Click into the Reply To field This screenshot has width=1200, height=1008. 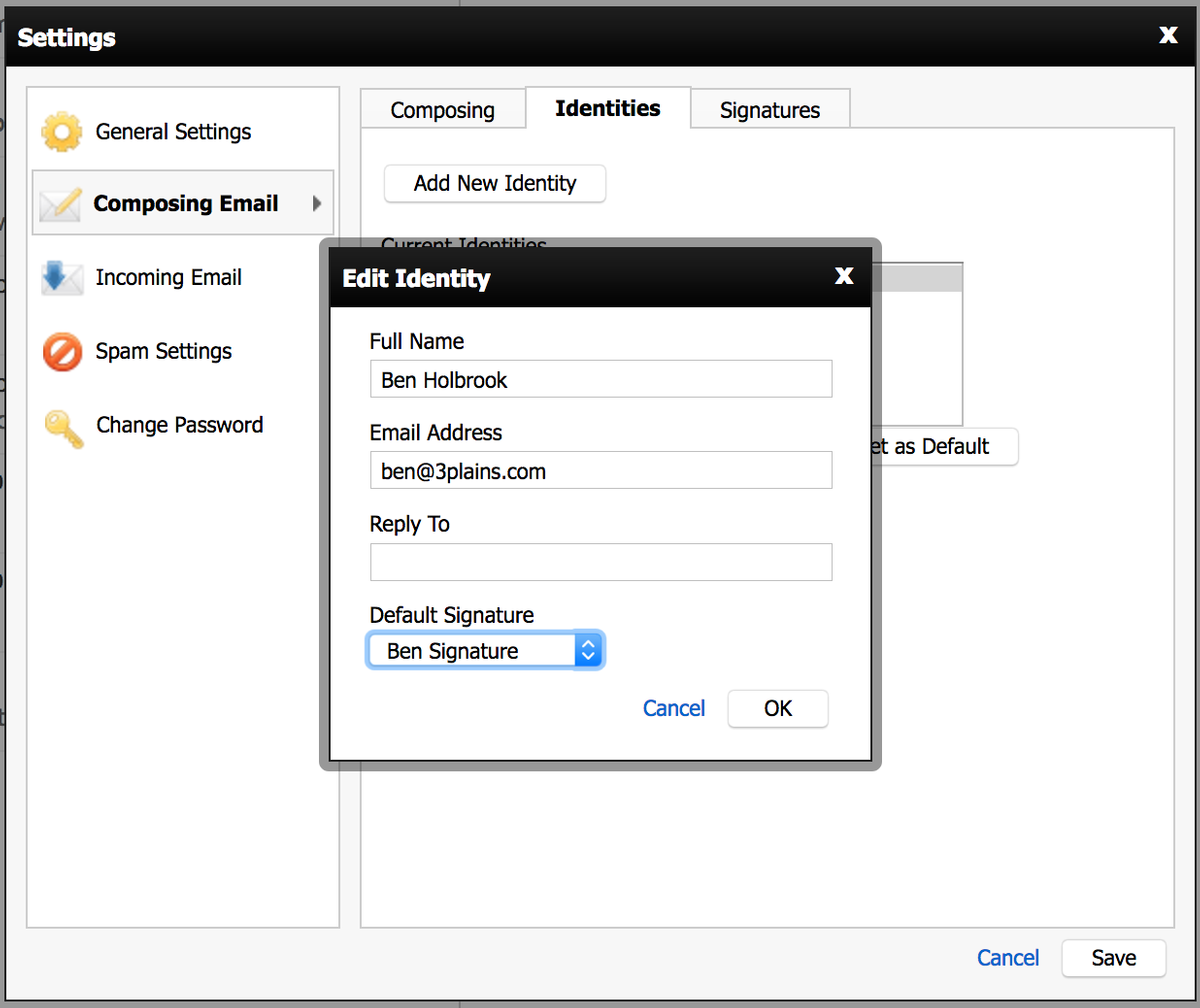pos(601,562)
